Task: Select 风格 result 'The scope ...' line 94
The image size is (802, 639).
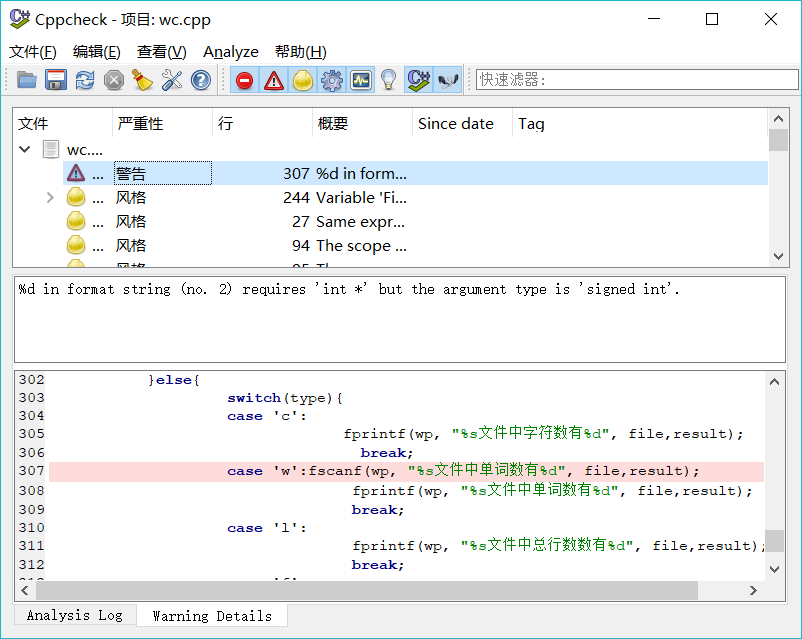Action: point(415,246)
